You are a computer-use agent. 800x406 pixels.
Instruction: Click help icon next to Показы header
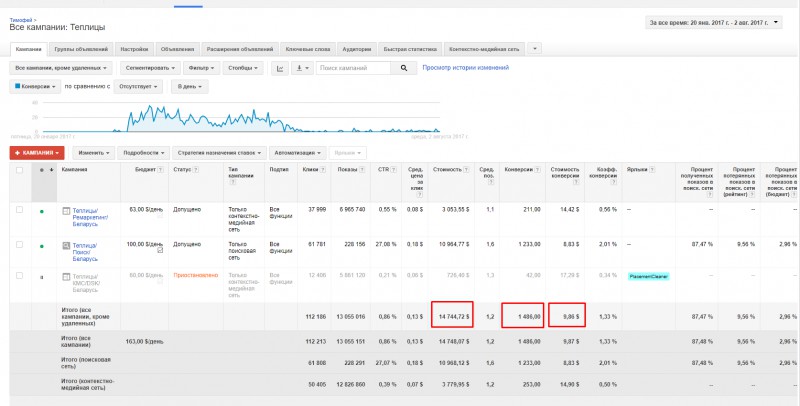click(x=362, y=170)
